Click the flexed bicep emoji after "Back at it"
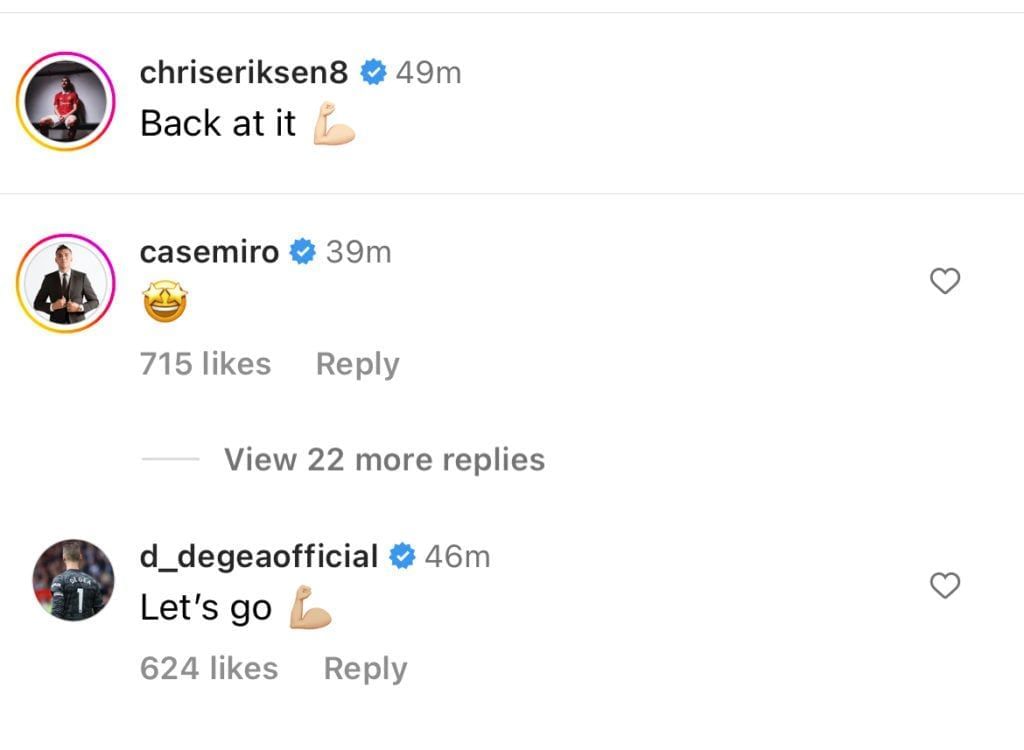1024x750 pixels. [334, 124]
